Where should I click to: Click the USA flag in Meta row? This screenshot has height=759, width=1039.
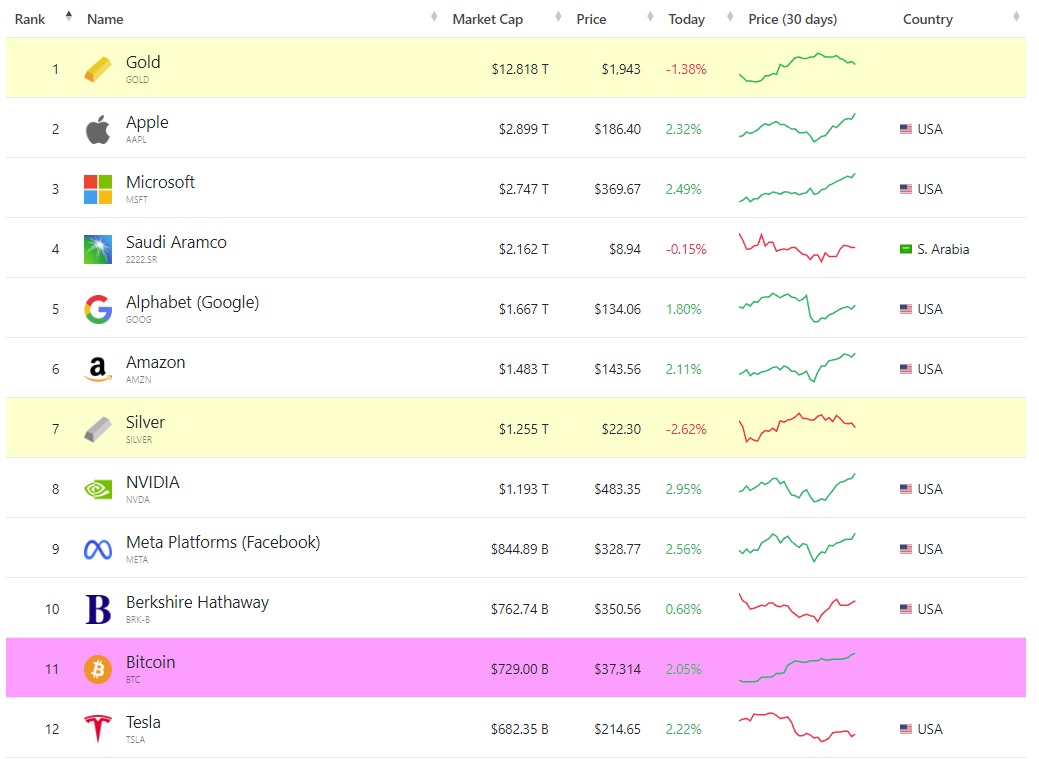click(x=906, y=549)
